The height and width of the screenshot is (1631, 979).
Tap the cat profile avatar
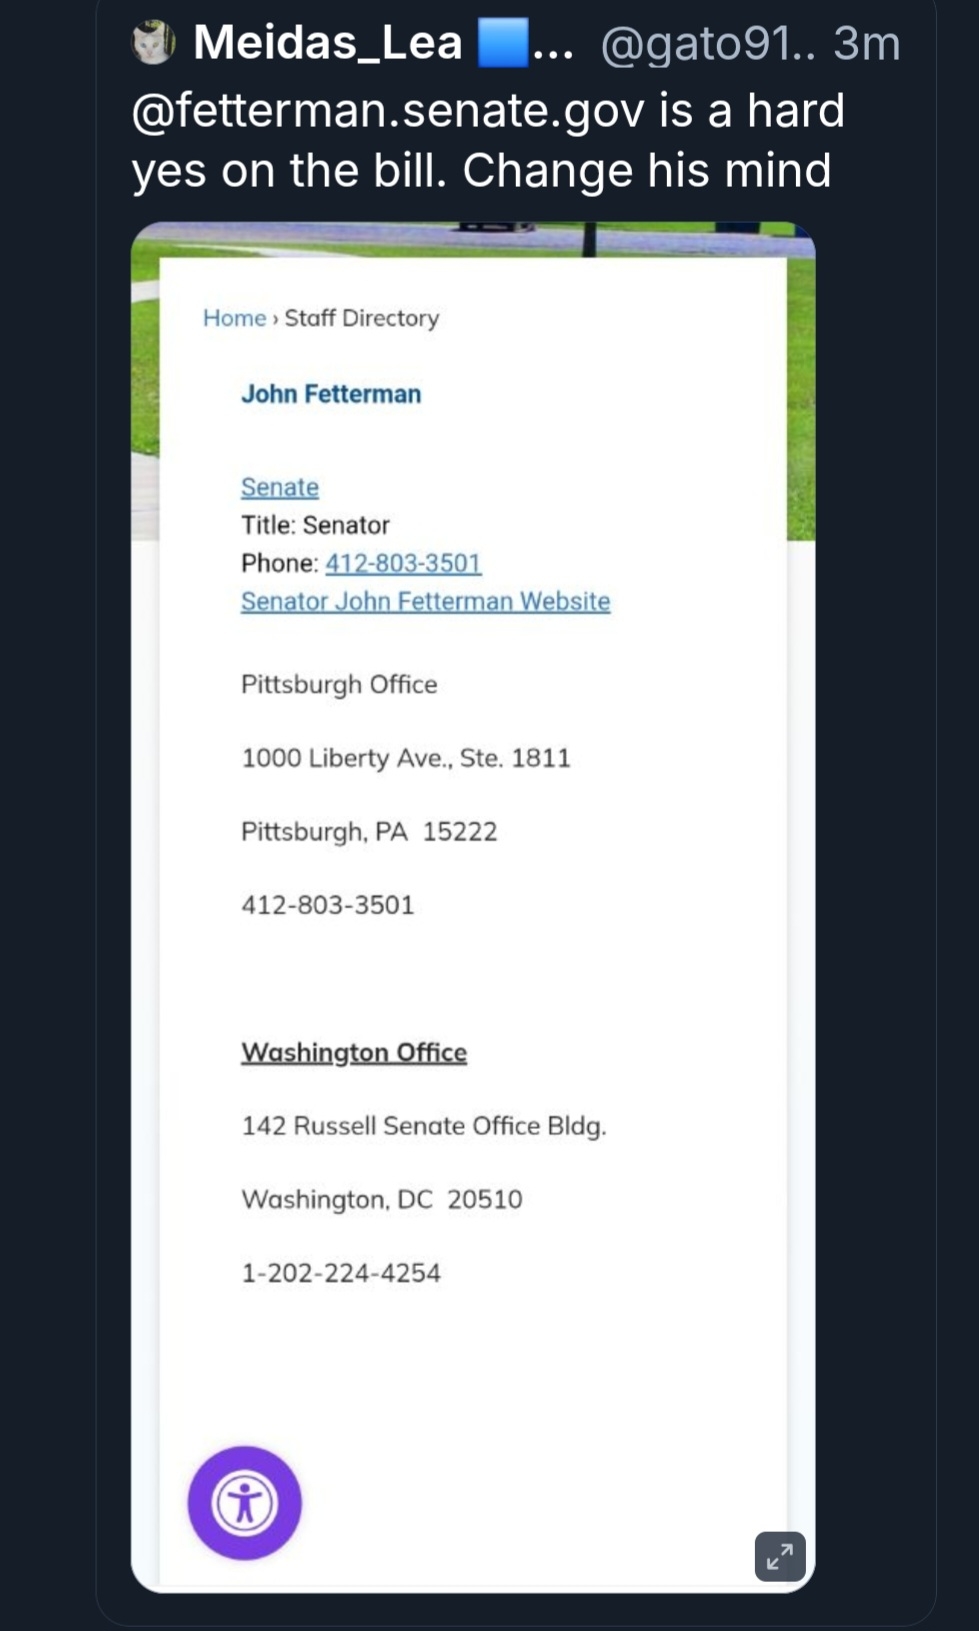pos(154,43)
